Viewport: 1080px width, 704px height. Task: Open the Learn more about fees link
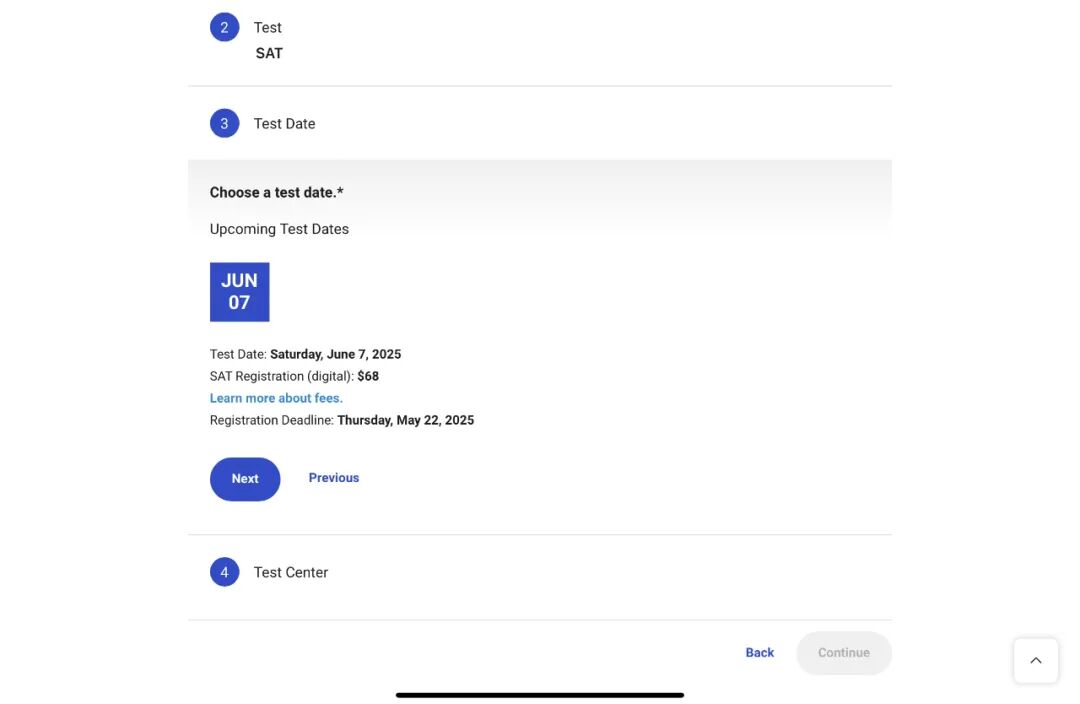[276, 398]
